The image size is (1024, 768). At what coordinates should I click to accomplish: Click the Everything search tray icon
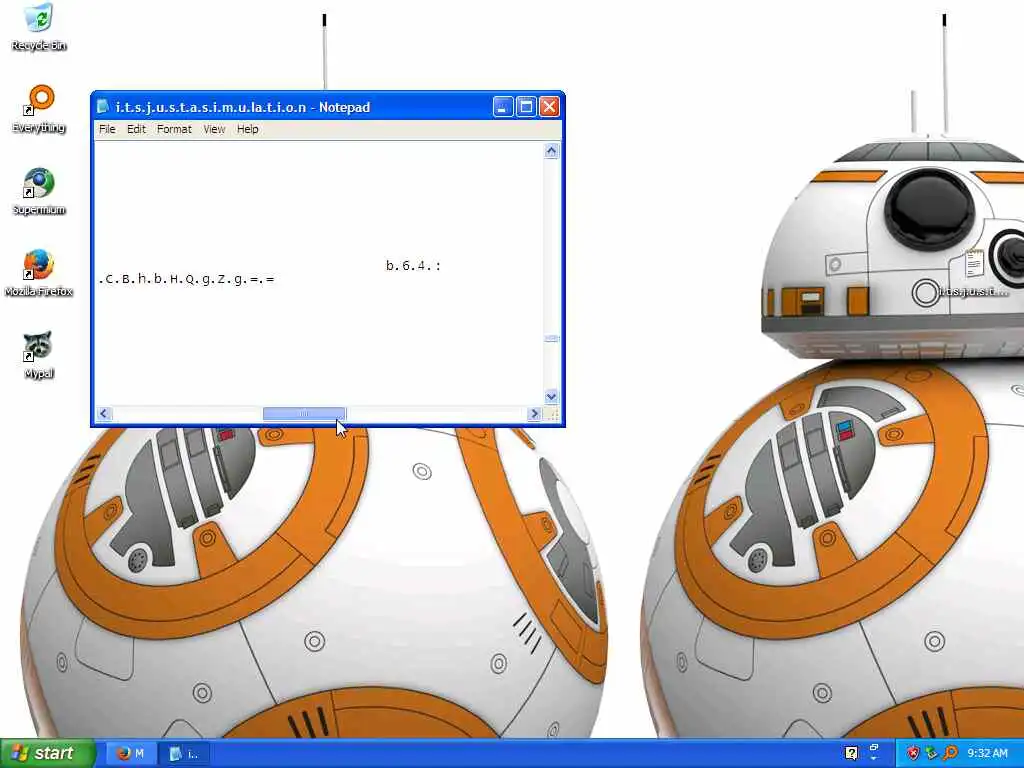[950, 753]
